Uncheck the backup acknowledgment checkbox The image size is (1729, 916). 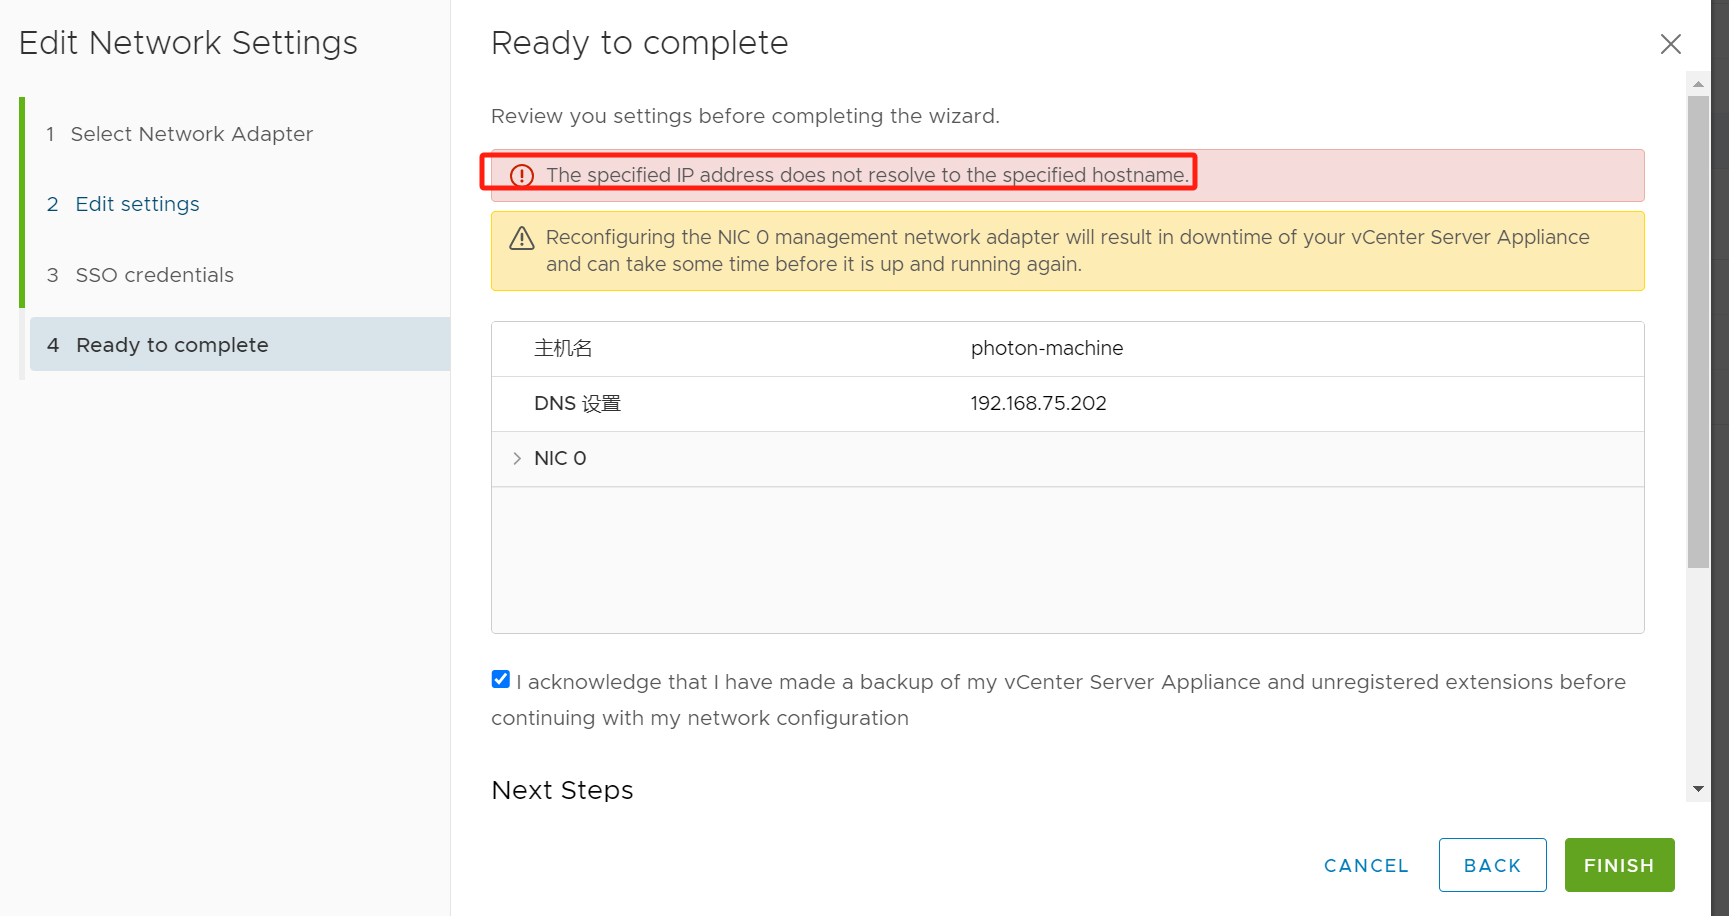(x=501, y=679)
